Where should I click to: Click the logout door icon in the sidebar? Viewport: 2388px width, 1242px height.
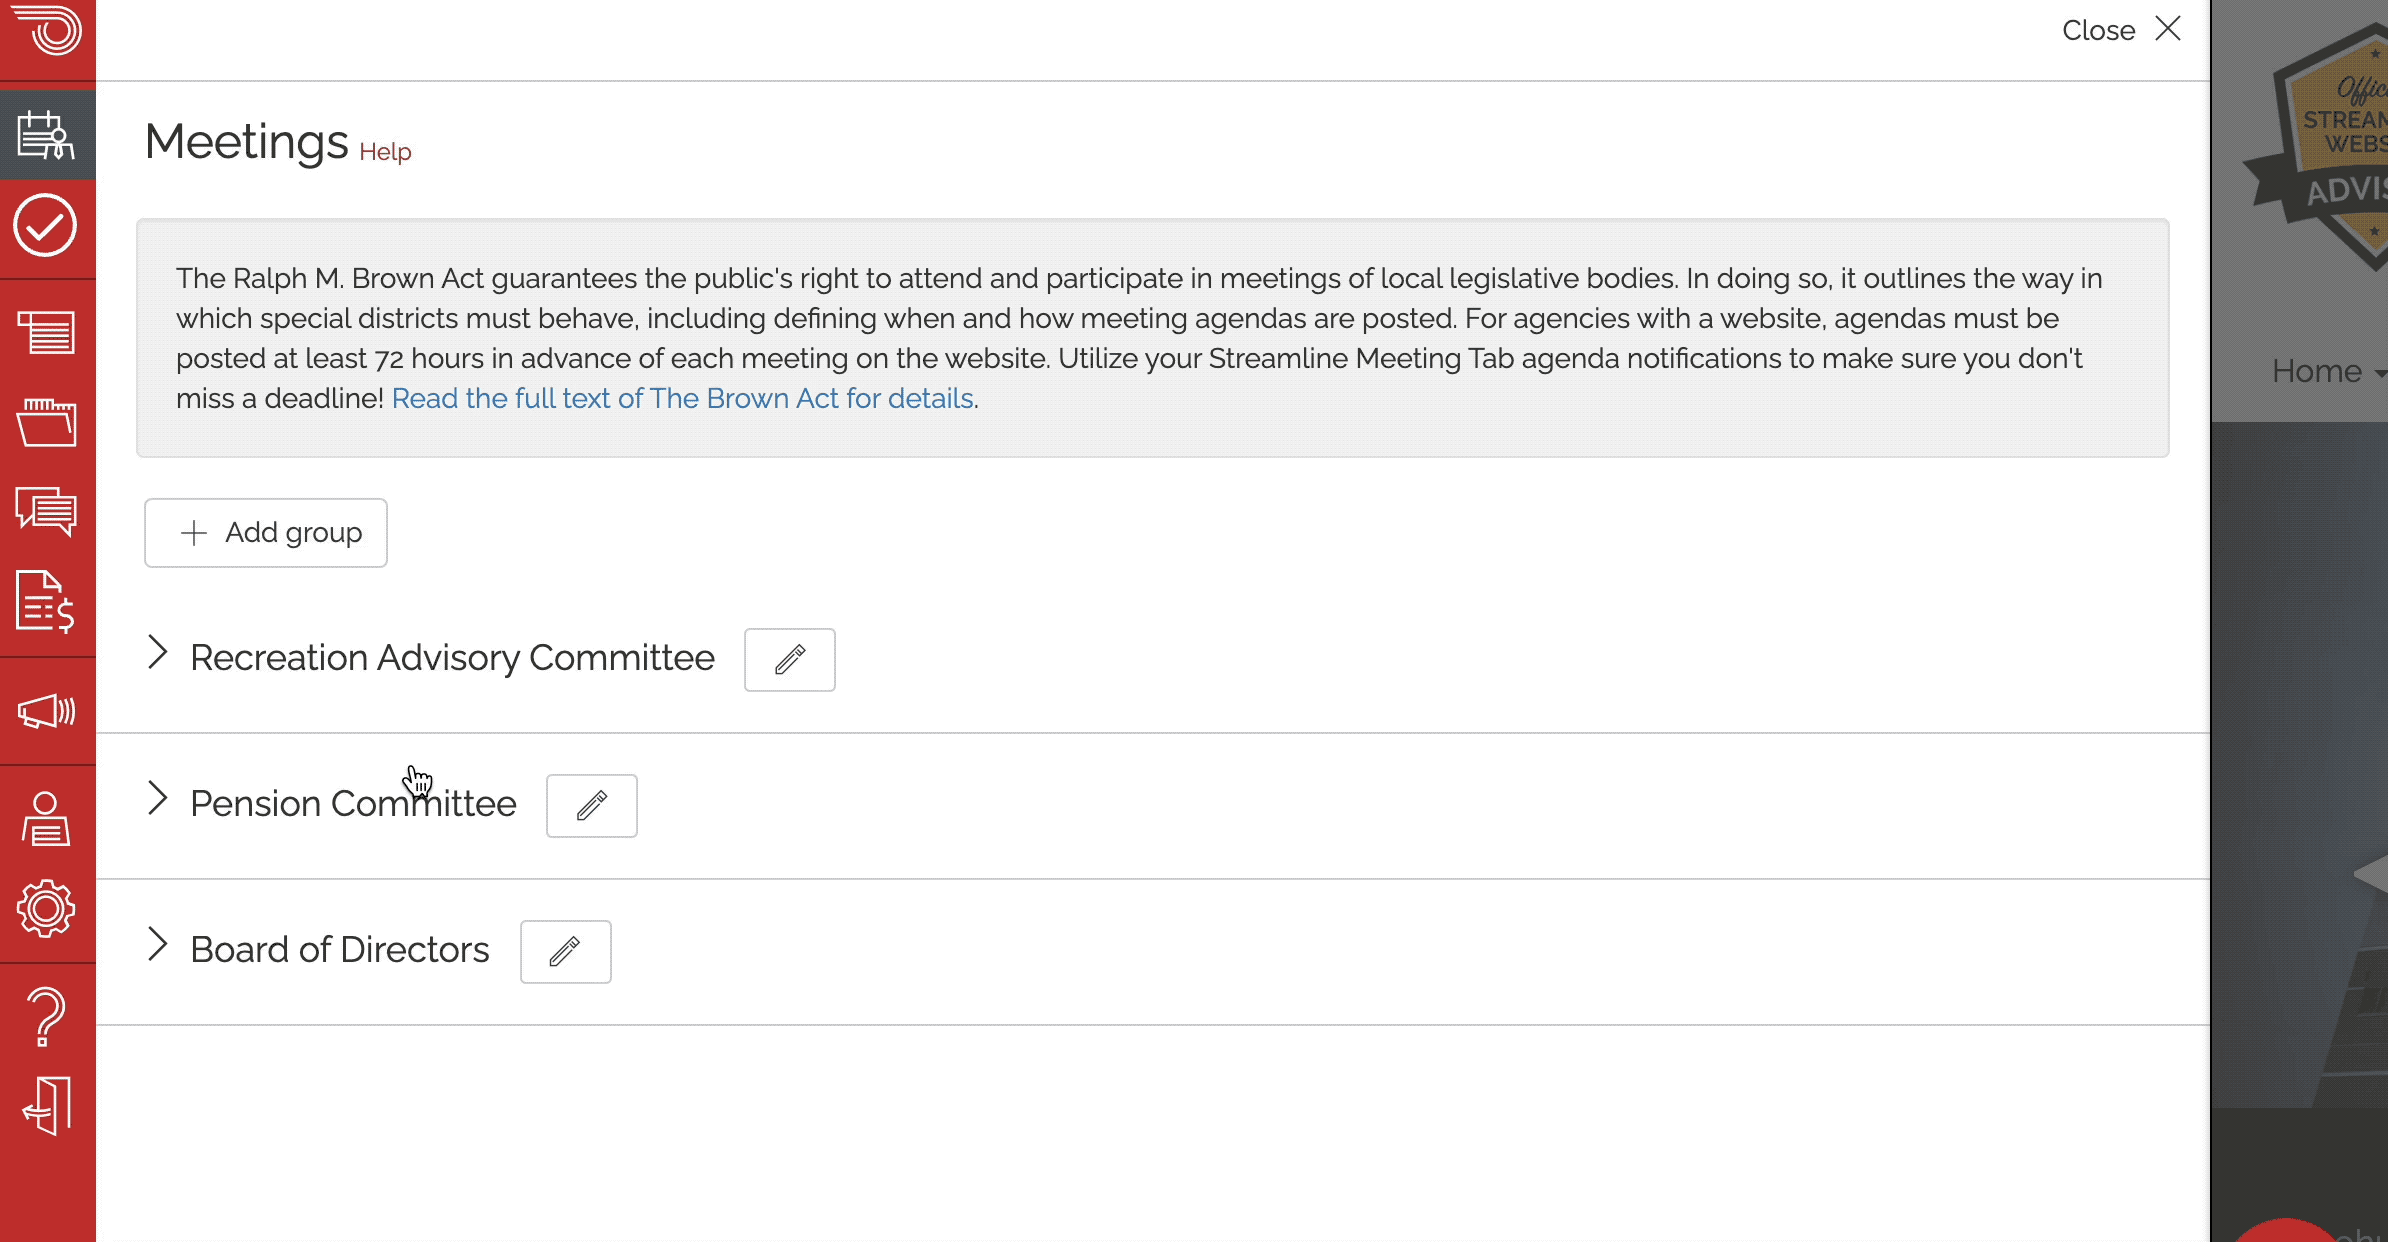pyautogui.click(x=46, y=1106)
